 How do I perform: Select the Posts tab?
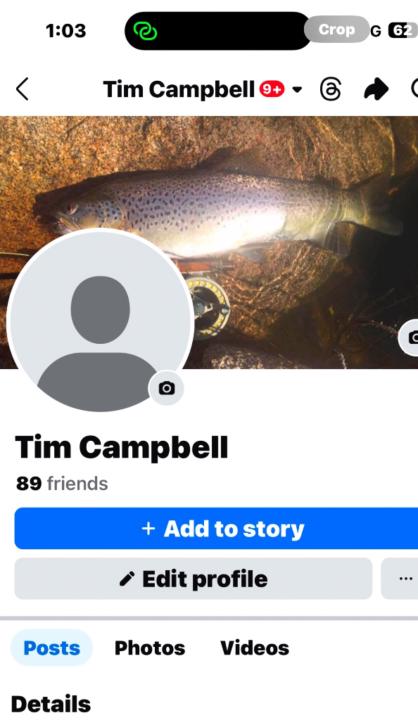pos(51,648)
